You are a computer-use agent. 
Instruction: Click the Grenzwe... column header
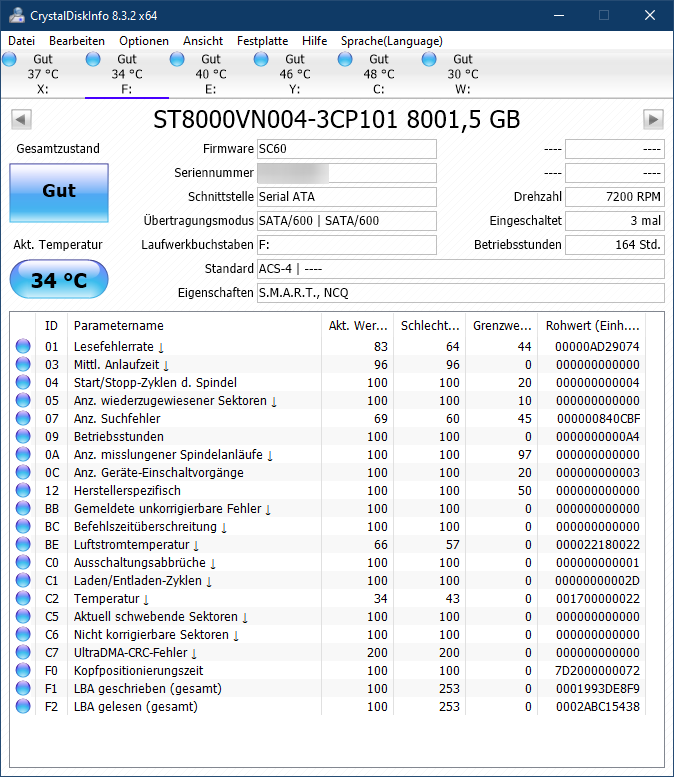tap(502, 326)
